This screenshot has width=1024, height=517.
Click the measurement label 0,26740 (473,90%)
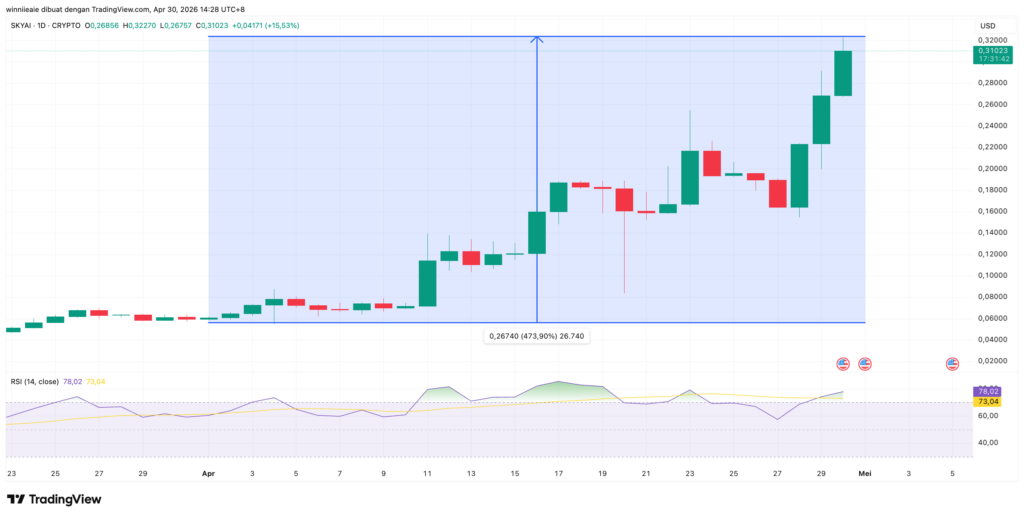[537, 337]
